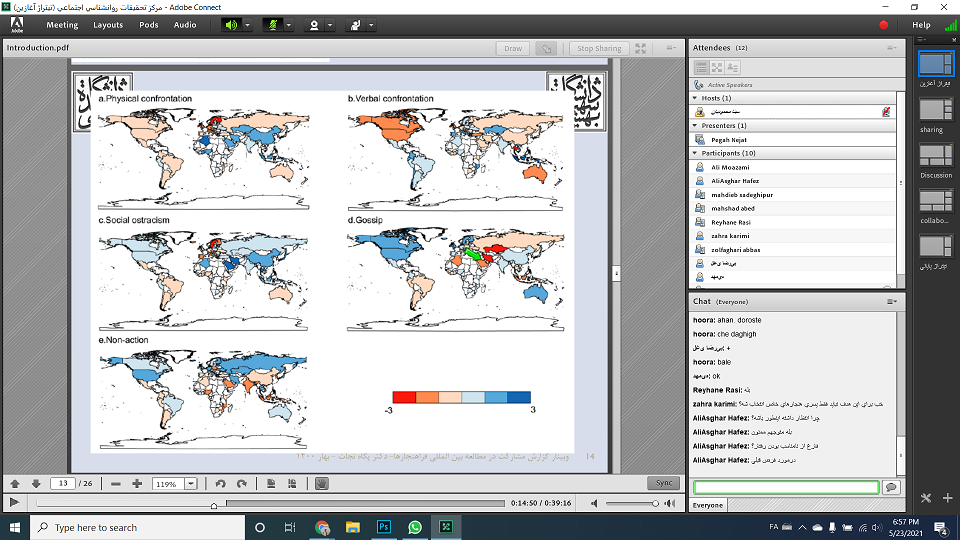Zoom in on the document
Viewport: 960px width, 540px height.
coord(137,484)
